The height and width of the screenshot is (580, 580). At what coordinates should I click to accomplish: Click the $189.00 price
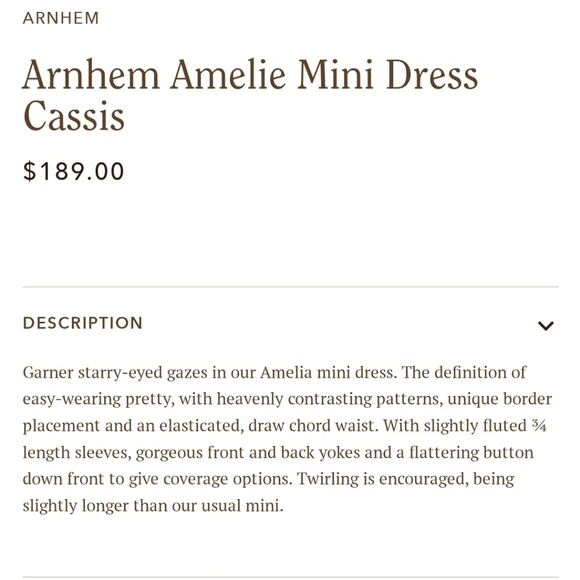[73, 171]
